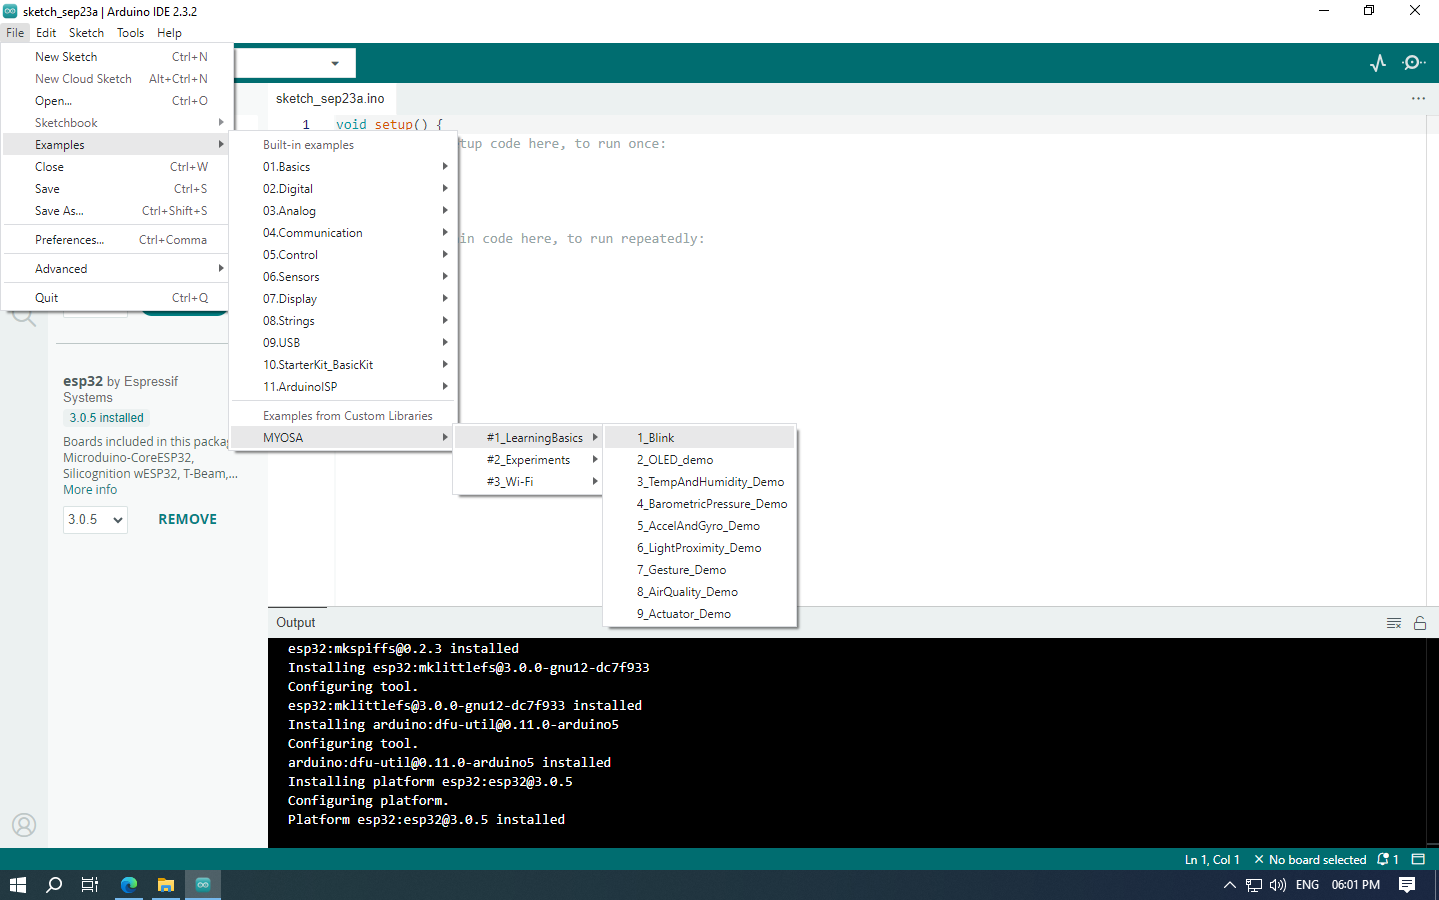Toggle output word wrap lines icon
Screen dimensions: 1439x900
coord(1394,623)
